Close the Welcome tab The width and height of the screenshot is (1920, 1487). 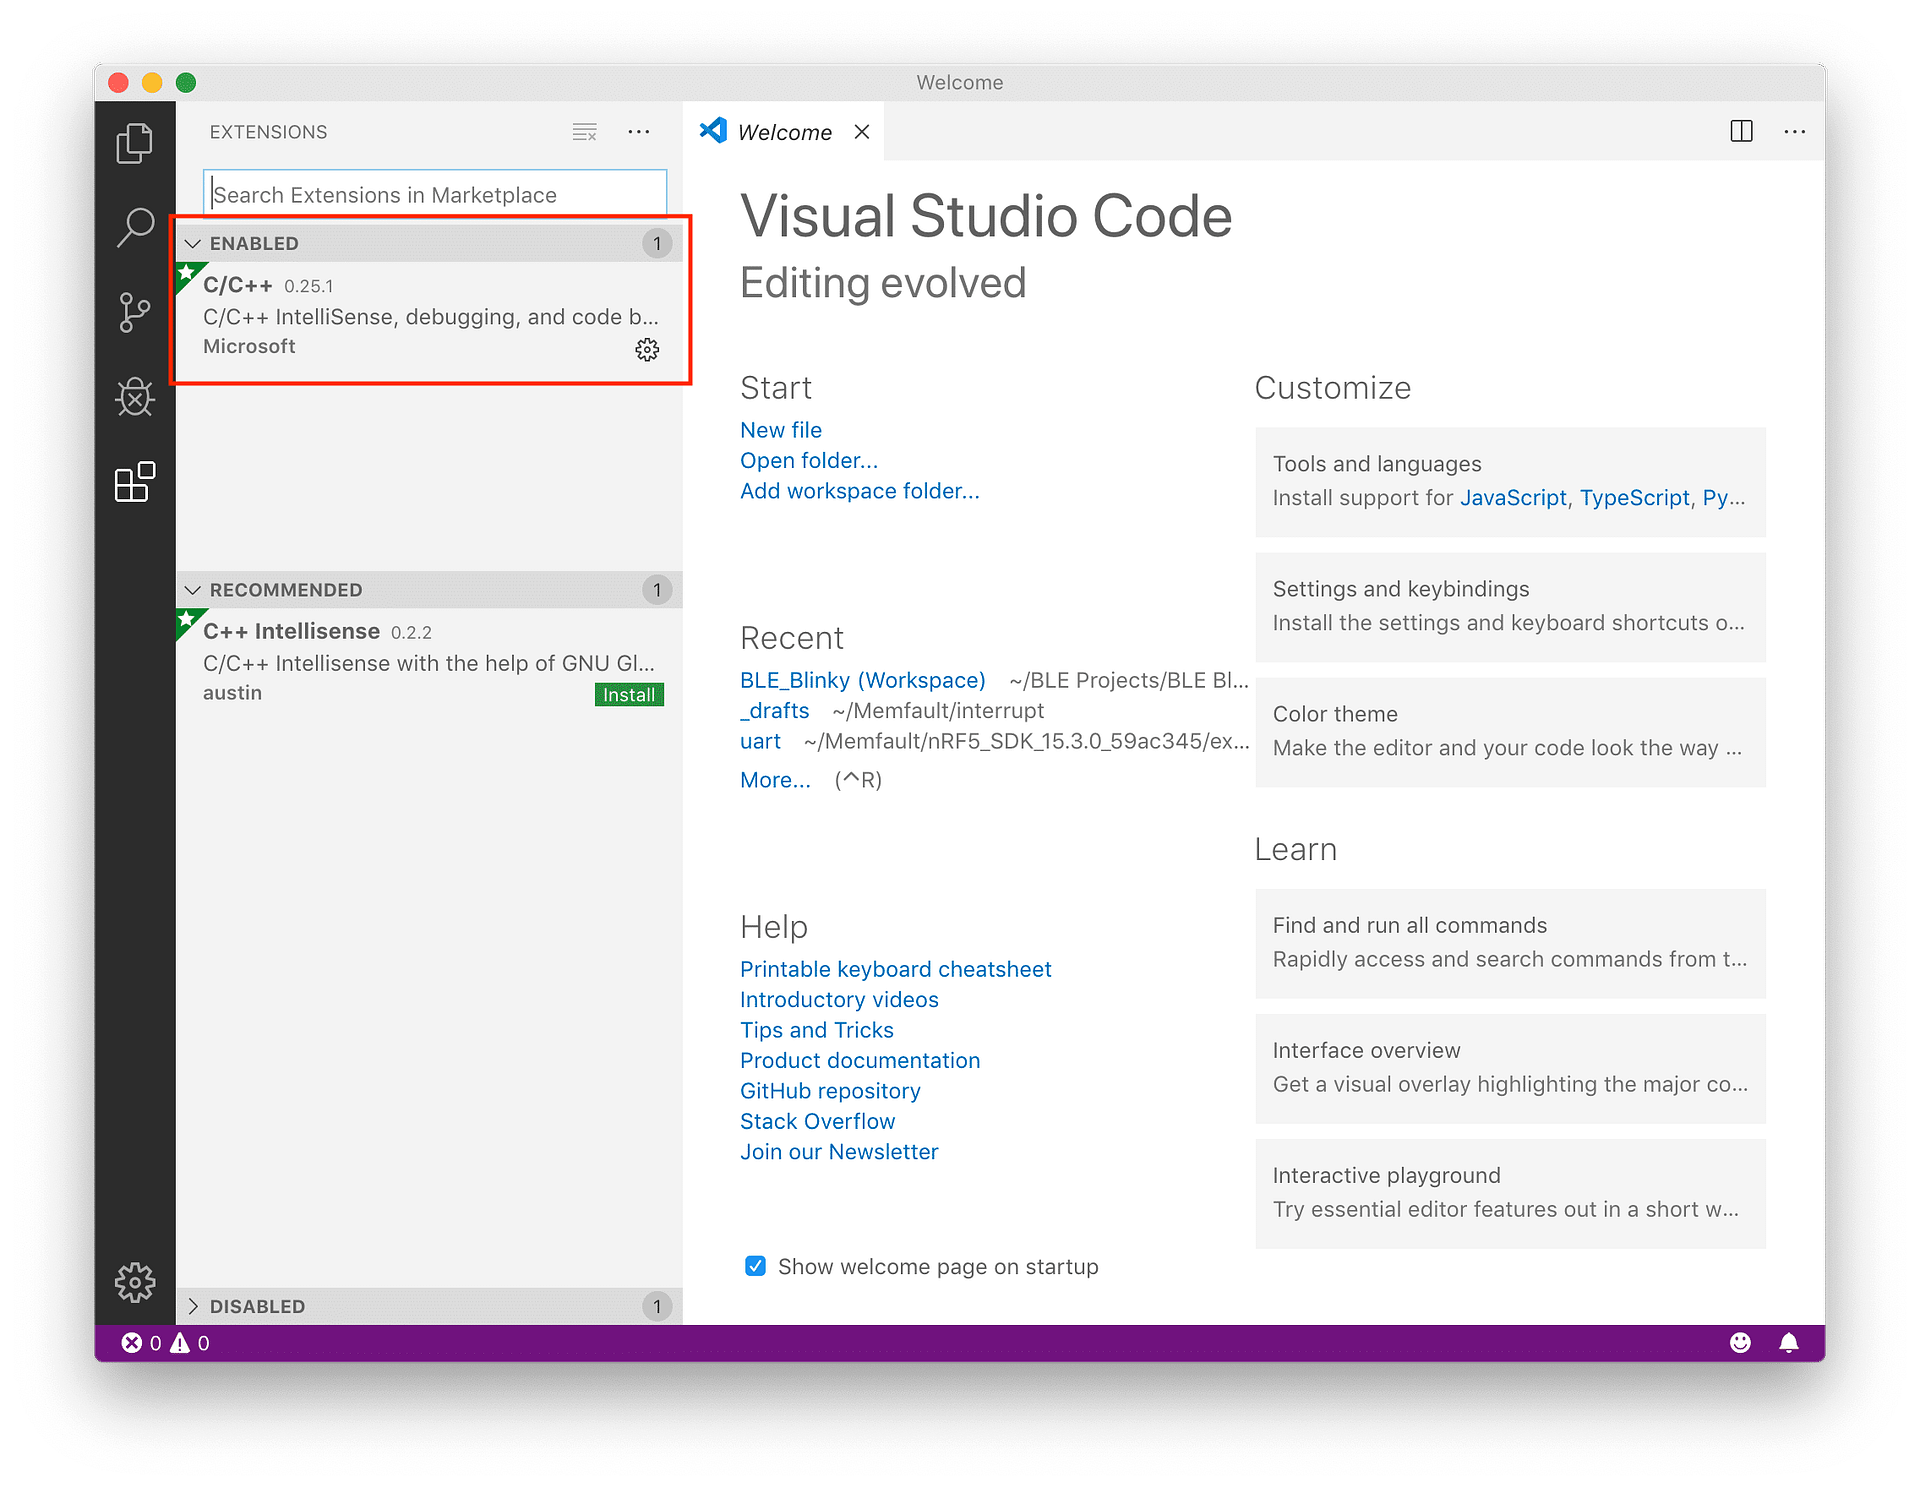tap(862, 132)
